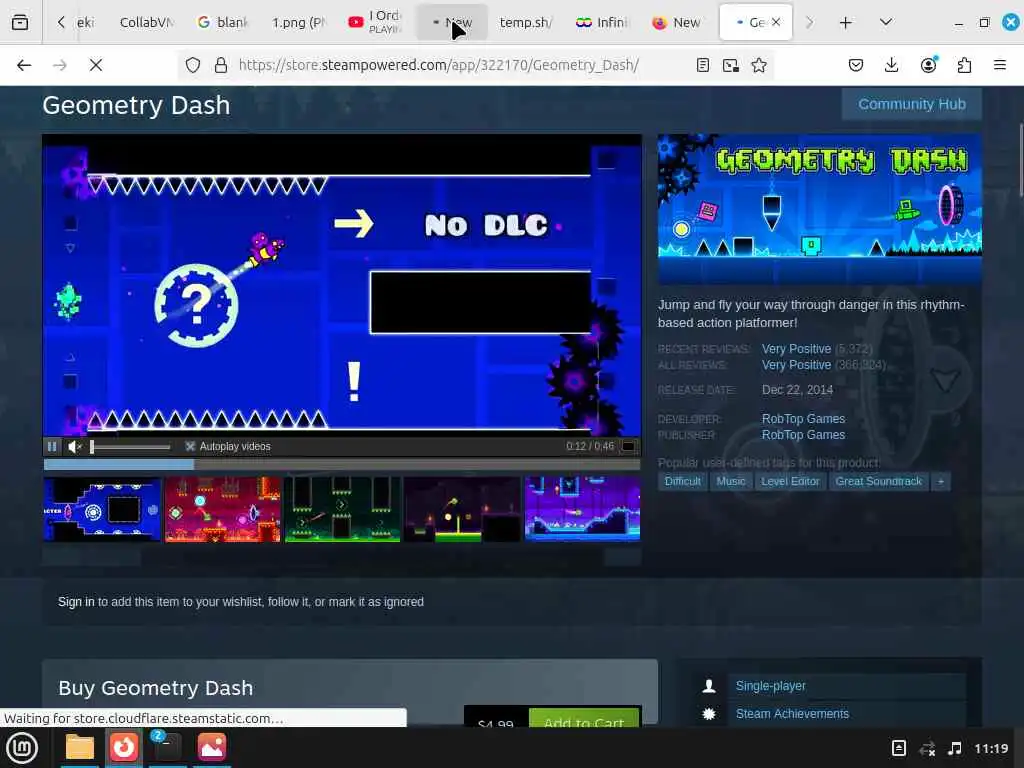Image resolution: width=1024 pixels, height=768 pixels.
Task: Open a new tab with the plus button
Action: click(x=845, y=23)
